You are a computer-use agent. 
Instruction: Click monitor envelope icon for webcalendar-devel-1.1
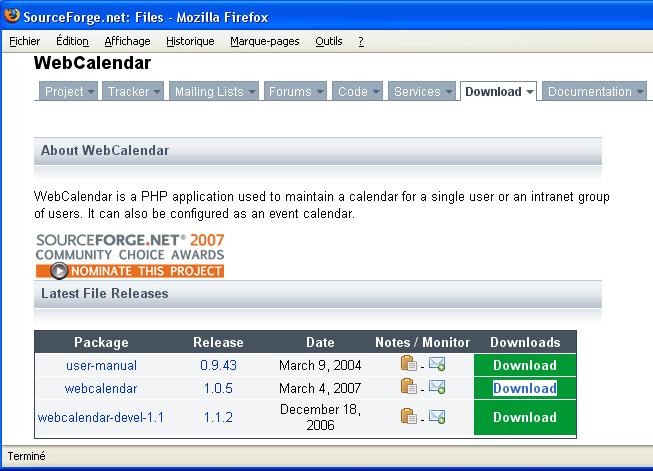point(437,416)
